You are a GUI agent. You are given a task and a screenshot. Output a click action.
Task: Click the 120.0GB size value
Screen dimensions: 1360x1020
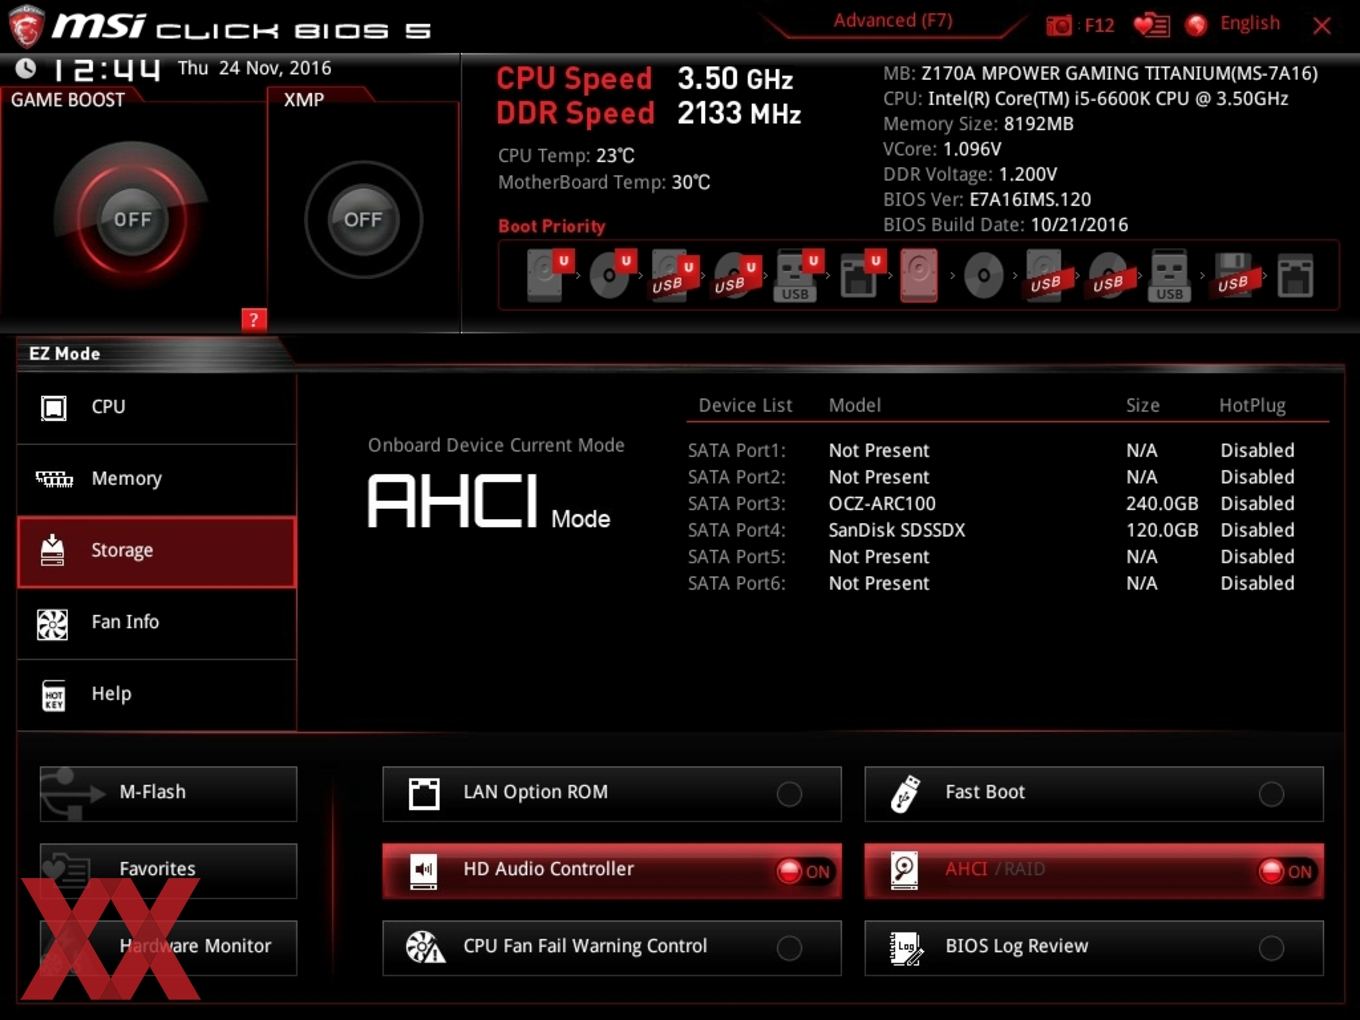(x=1162, y=530)
